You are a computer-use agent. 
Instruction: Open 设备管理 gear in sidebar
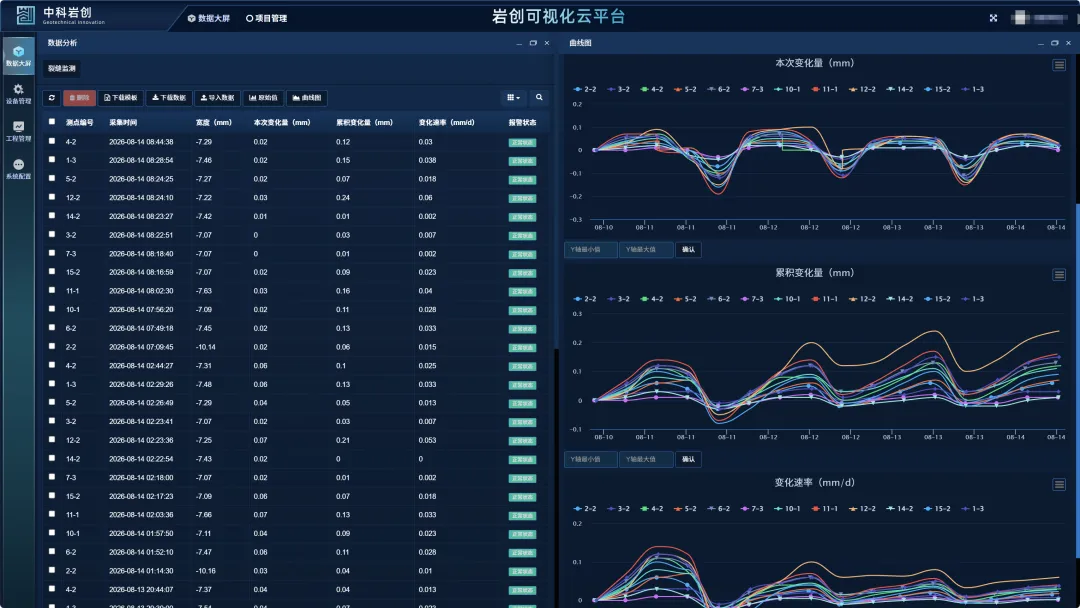pyautogui.click(x=19, y=94)
